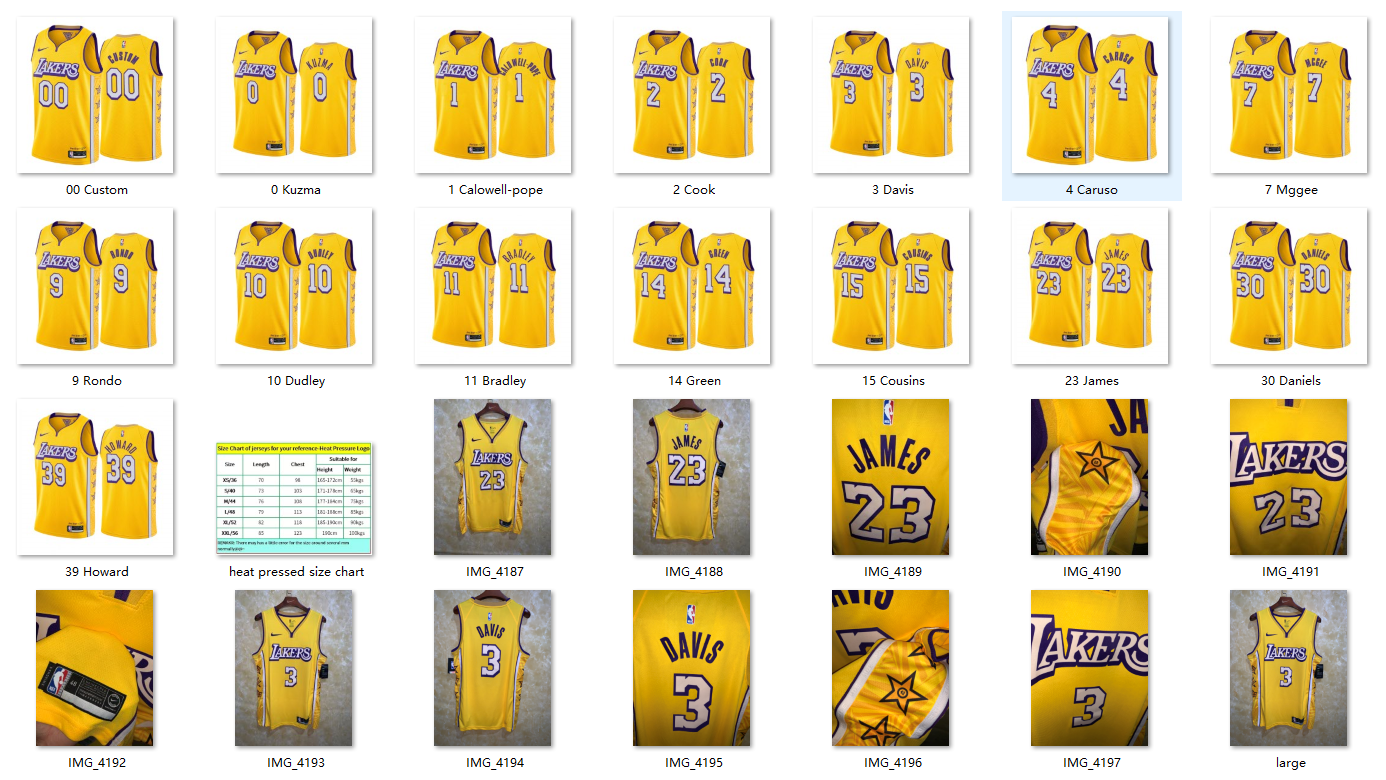This screenshot has width=1386, height=780.
Task: Select the 7 Mggee jersey thumbnail
Action: 1289,95
